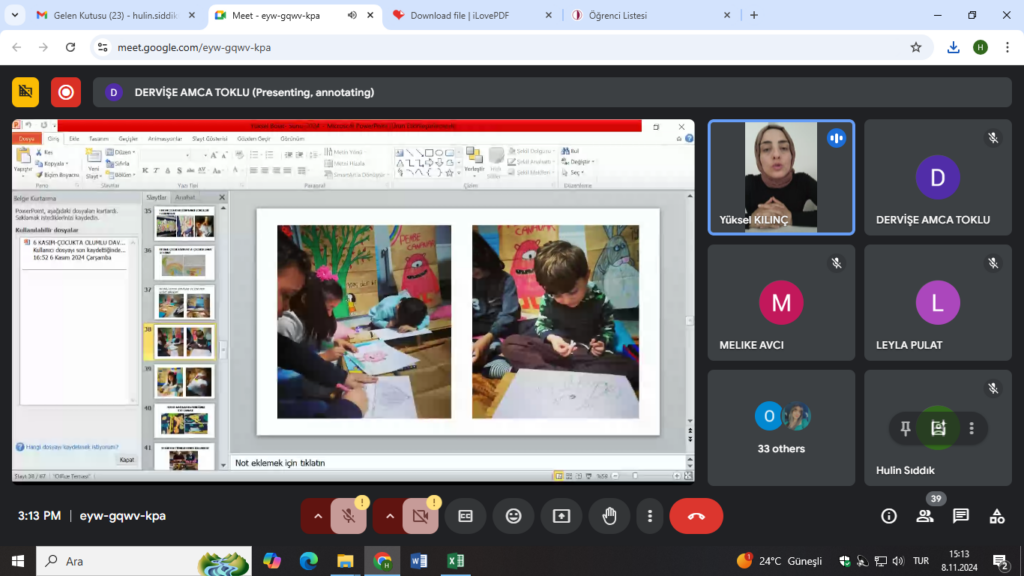Show the participants list
This screenshot has width=1024, height=576.
925,516
